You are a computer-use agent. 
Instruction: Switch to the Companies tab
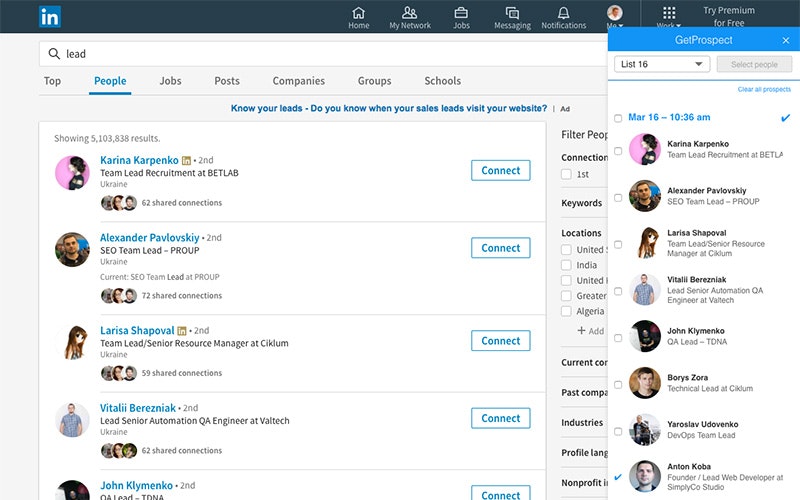point(298,81)
